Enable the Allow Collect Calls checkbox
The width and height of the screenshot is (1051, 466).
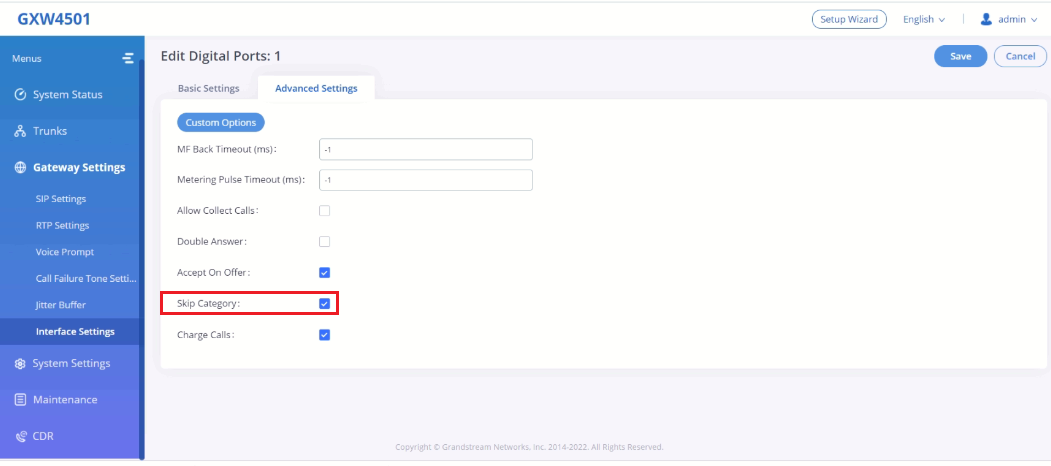tap(324, 211)
